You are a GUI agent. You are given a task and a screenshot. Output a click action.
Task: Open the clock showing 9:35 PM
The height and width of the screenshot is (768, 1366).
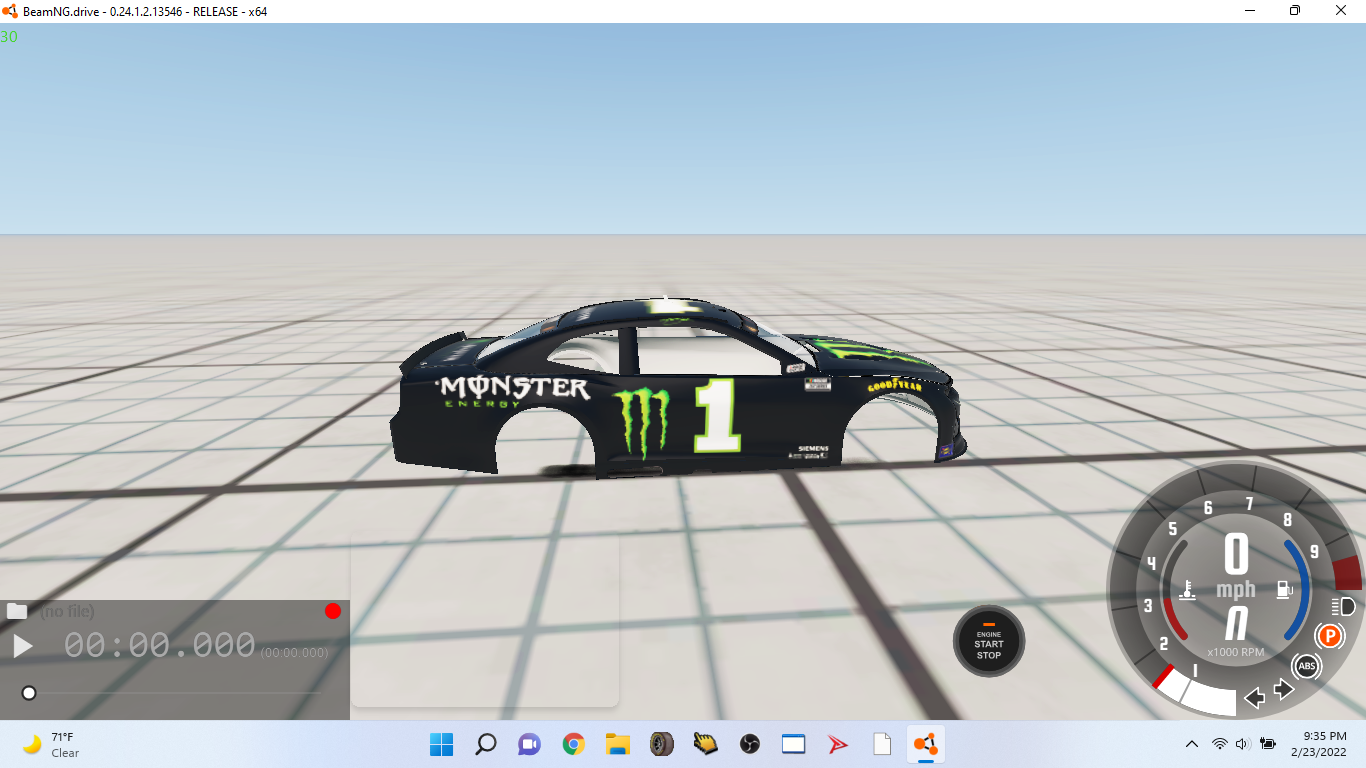point(1318,744)
